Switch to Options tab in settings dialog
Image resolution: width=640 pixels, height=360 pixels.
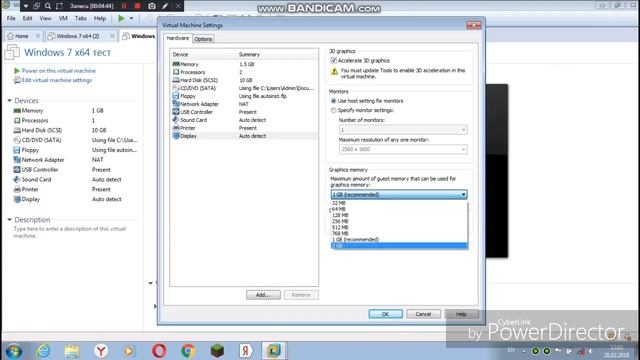tap(203, 39)
